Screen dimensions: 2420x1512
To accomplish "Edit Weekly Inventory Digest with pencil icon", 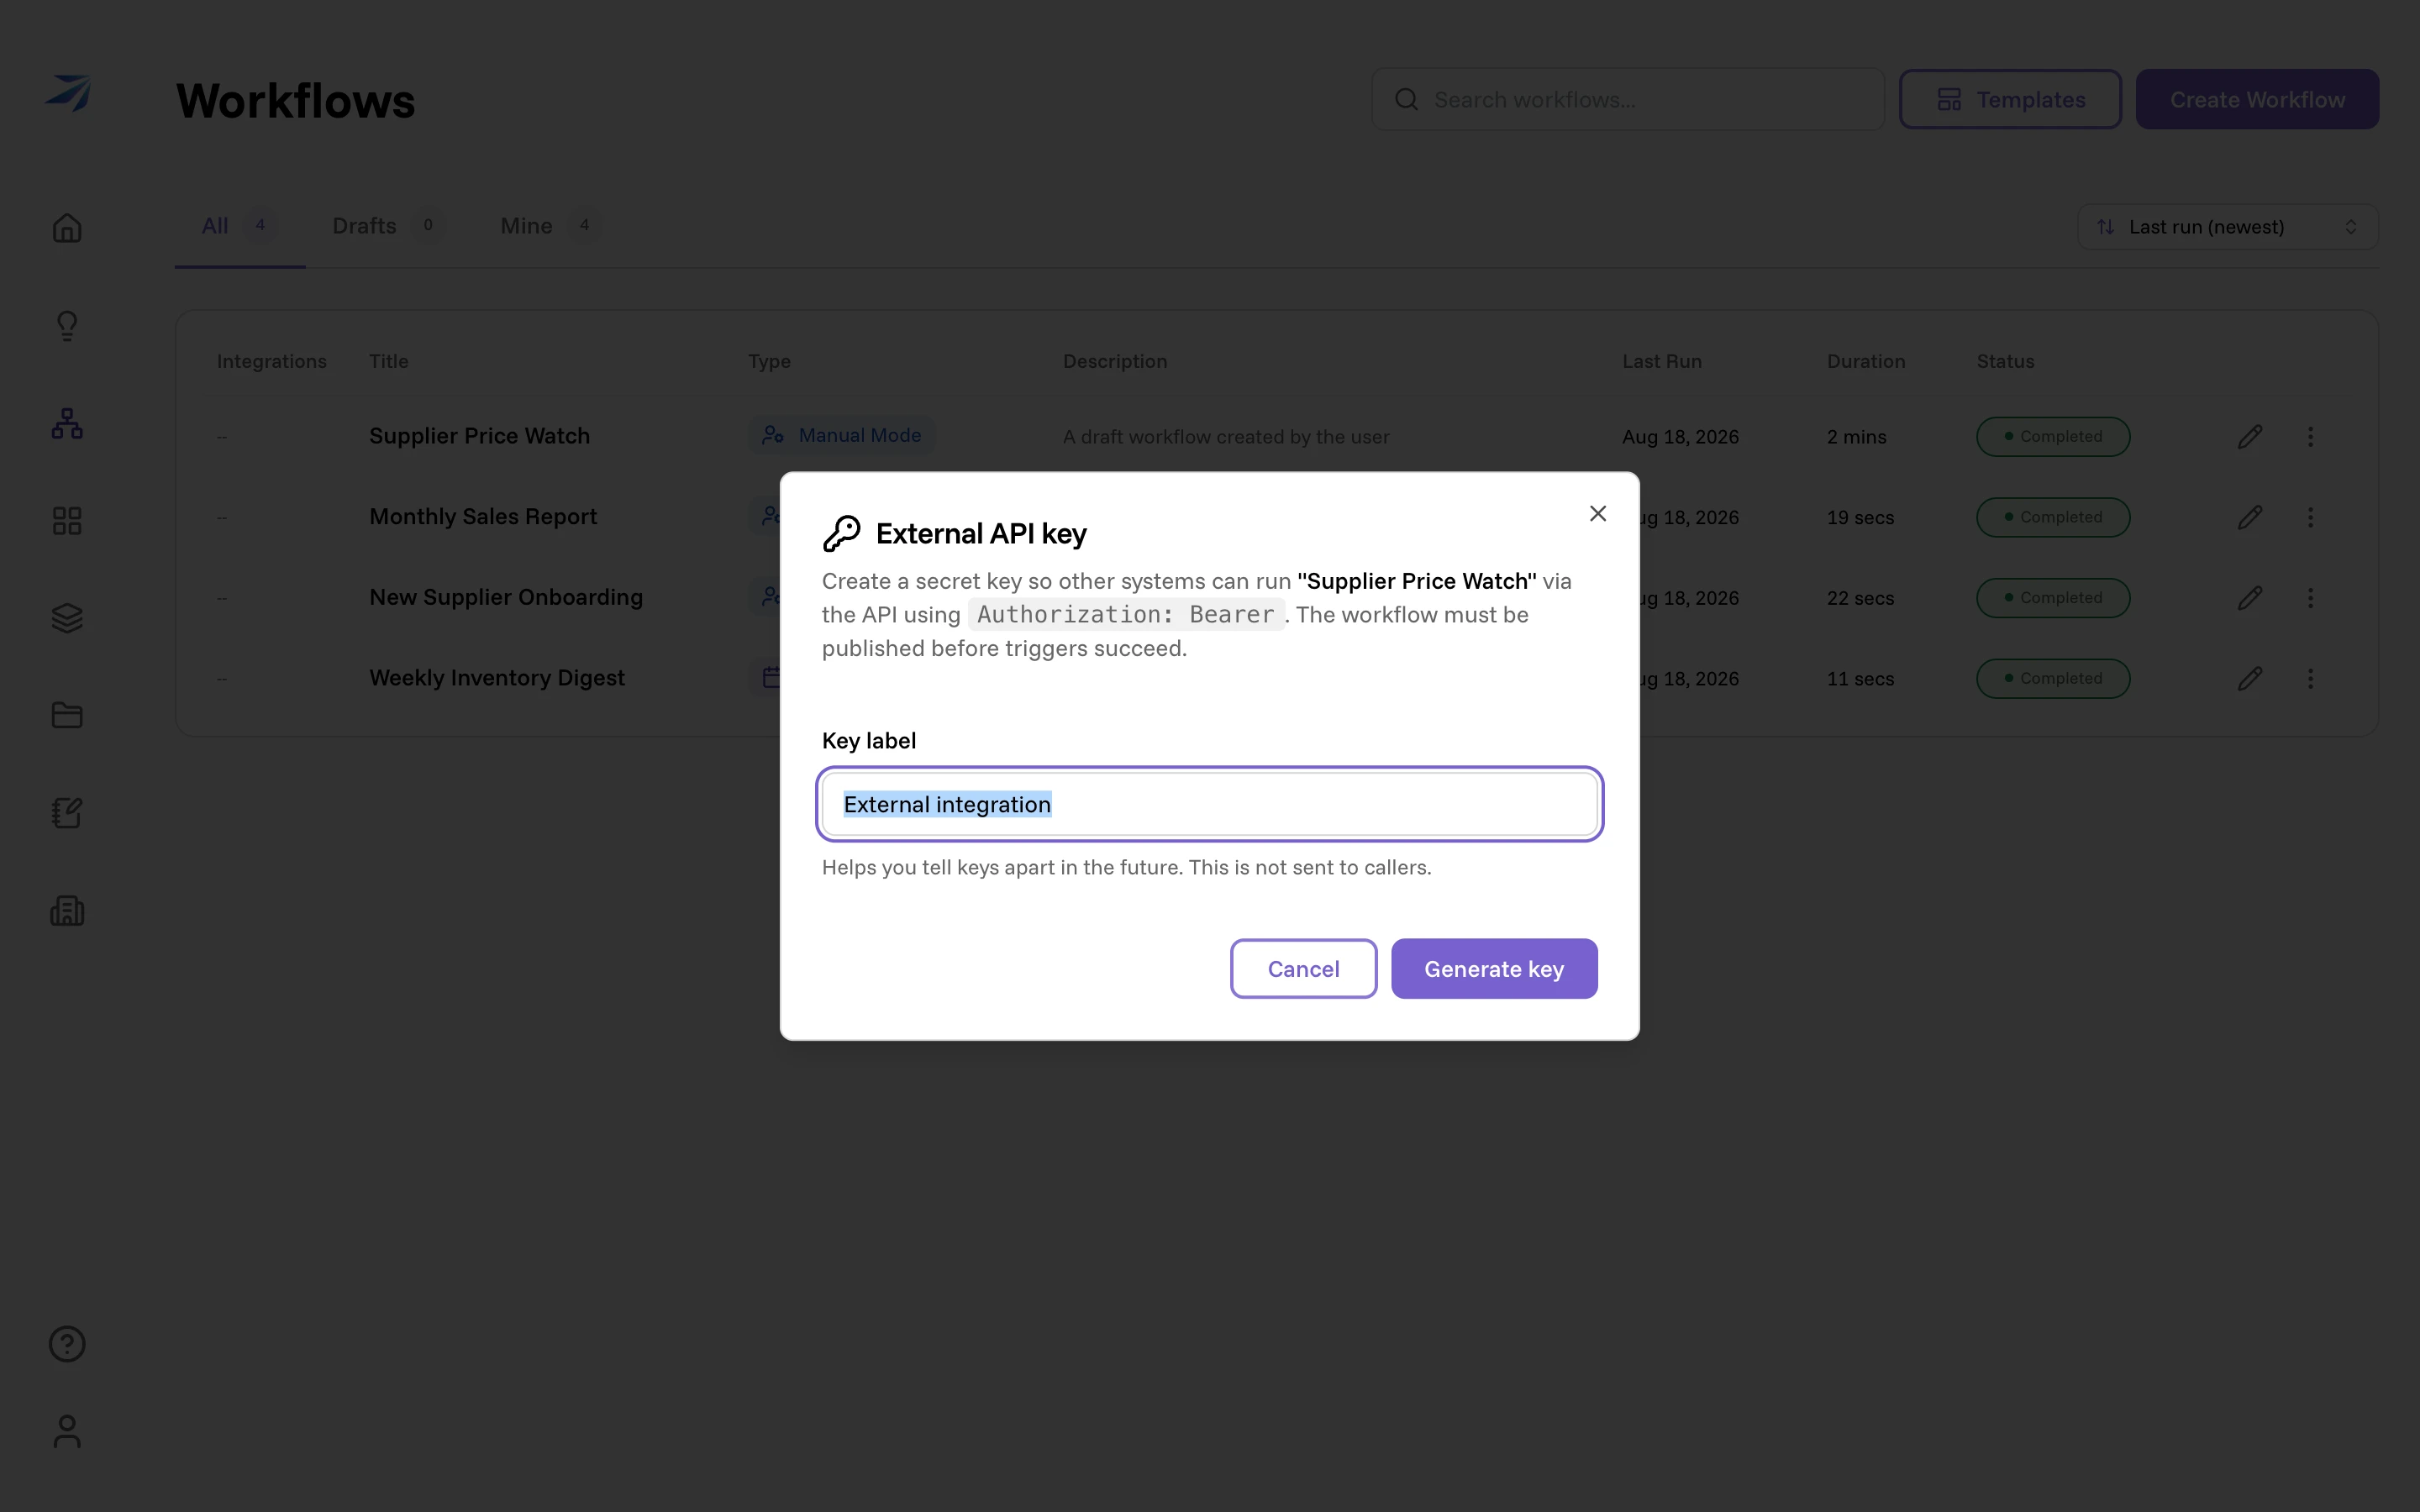I will [x=2249, y=679].
